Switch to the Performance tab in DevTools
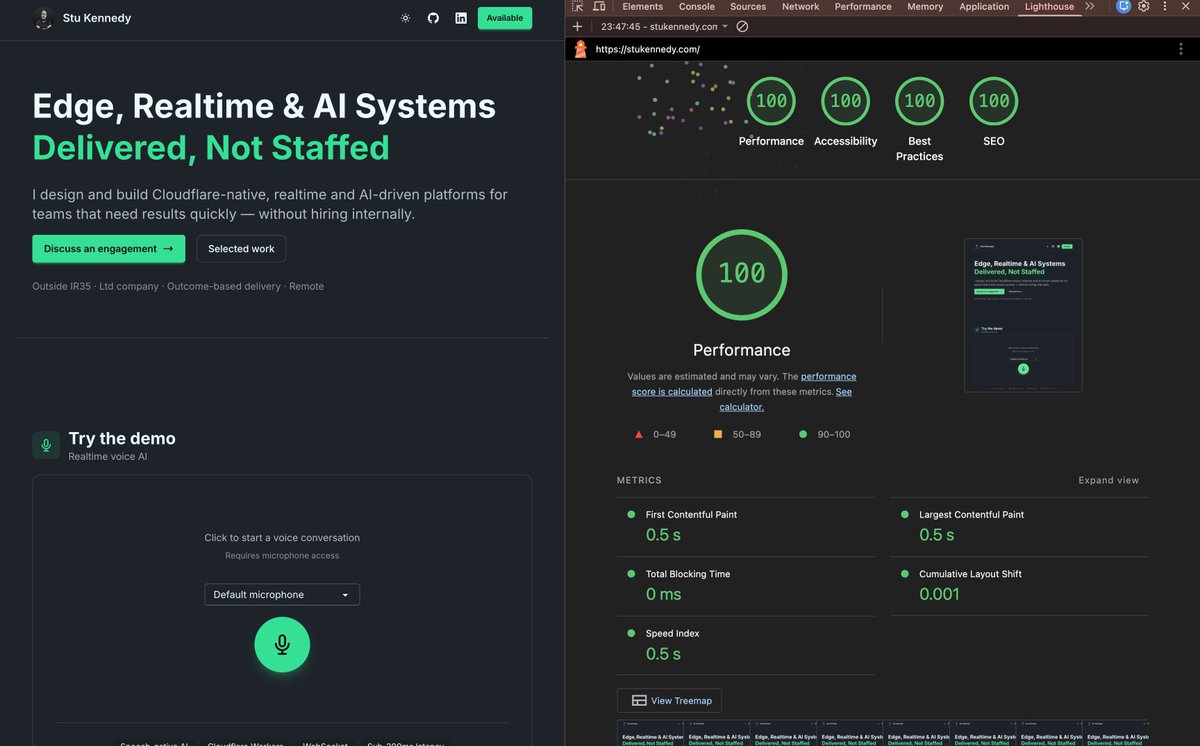Screen dimensions: 1200x746 point(863,6)
